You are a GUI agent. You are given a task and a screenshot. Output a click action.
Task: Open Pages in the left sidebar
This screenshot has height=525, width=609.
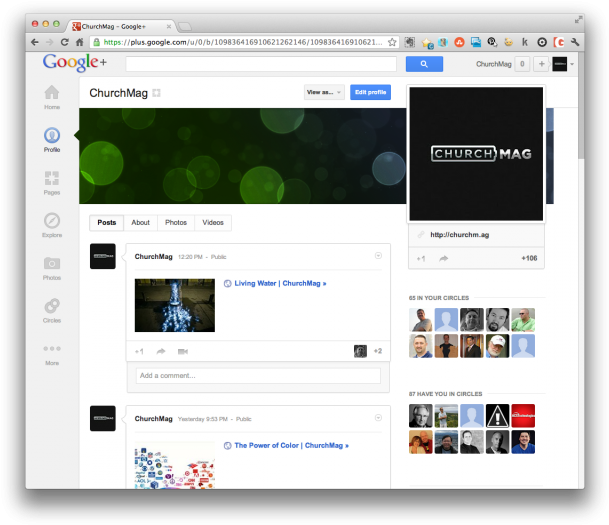click(52, 182)
